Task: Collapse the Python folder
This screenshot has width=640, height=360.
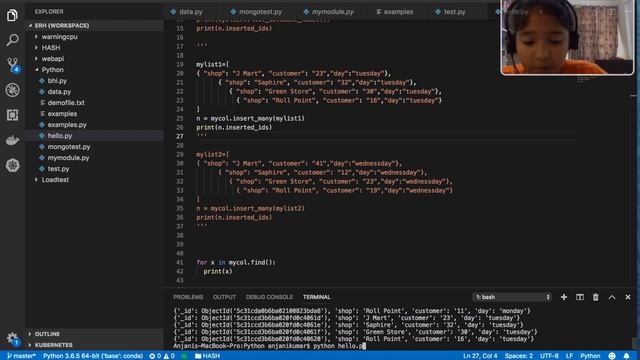Action: (x=52, y=70)
